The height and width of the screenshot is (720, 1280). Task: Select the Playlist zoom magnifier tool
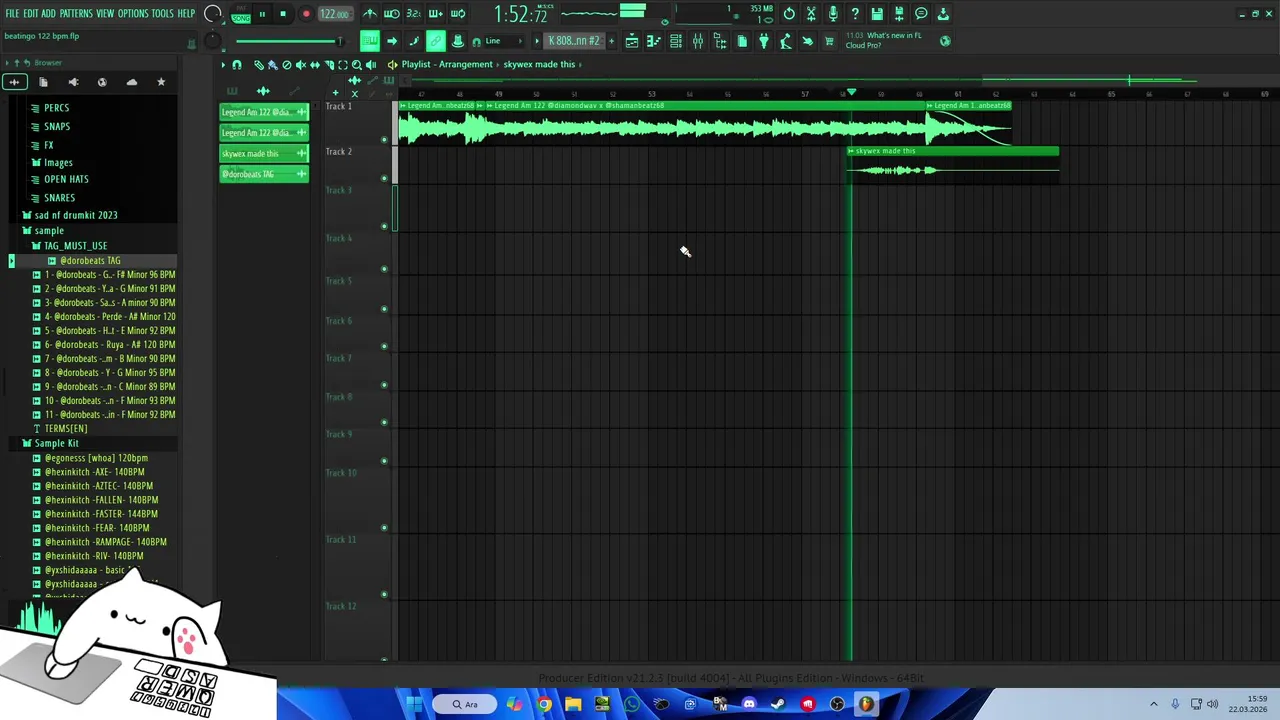(x=357, y=64)
